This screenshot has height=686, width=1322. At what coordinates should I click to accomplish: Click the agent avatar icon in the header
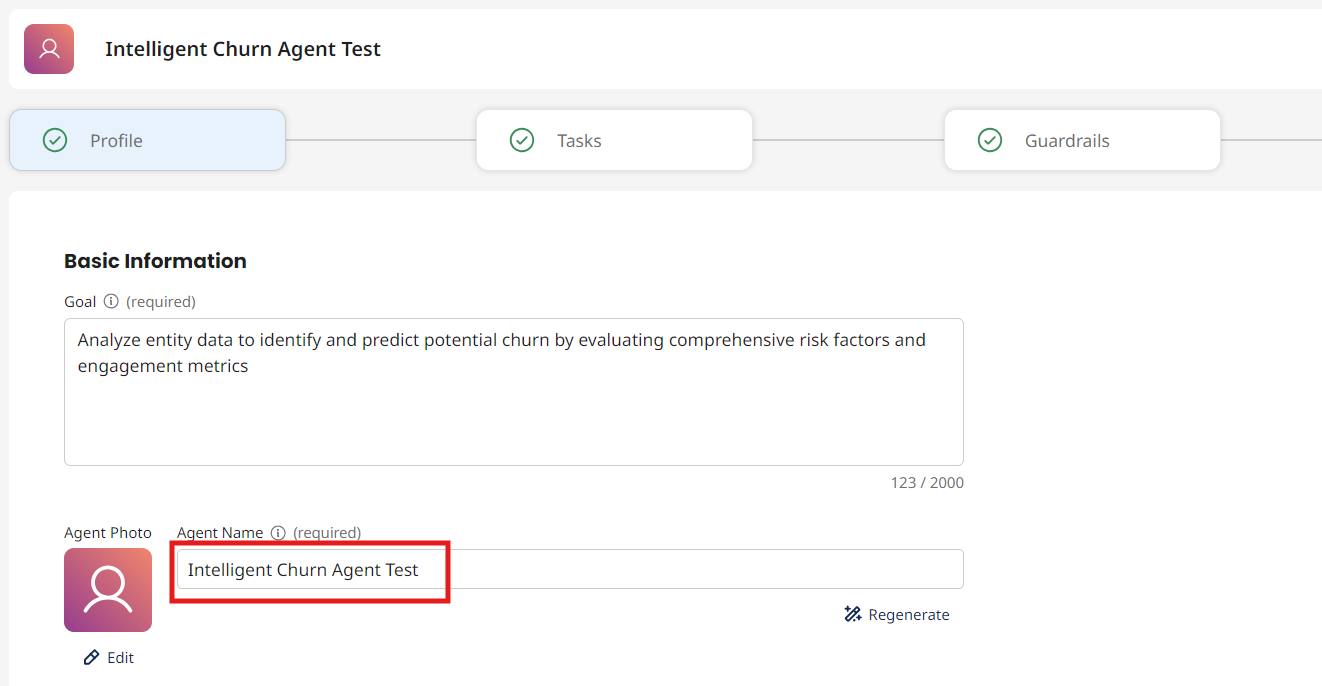point(49,49)
